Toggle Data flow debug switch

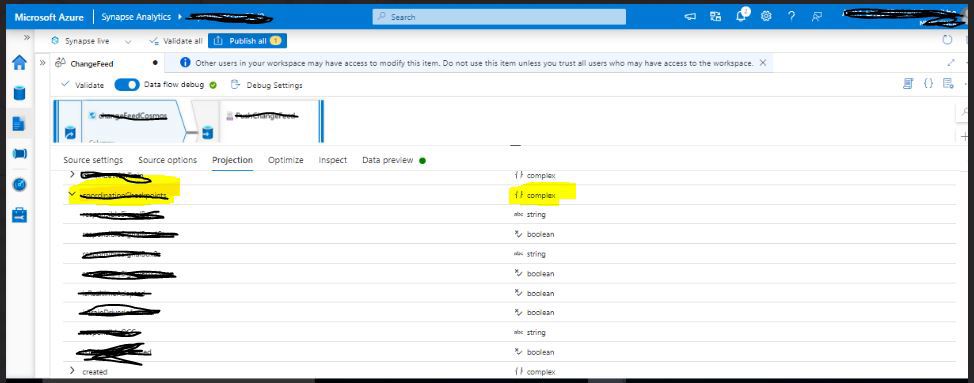(127, 85)
